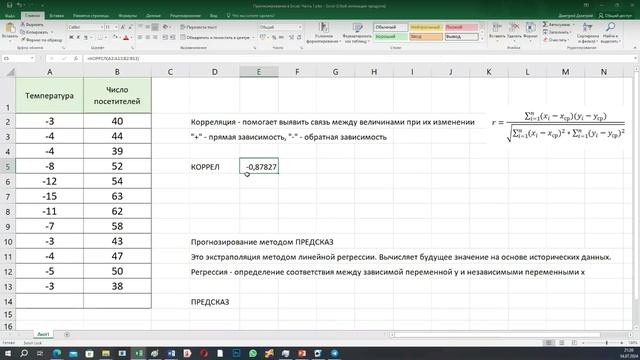Open the Format cells icon menu

point(530,27)
